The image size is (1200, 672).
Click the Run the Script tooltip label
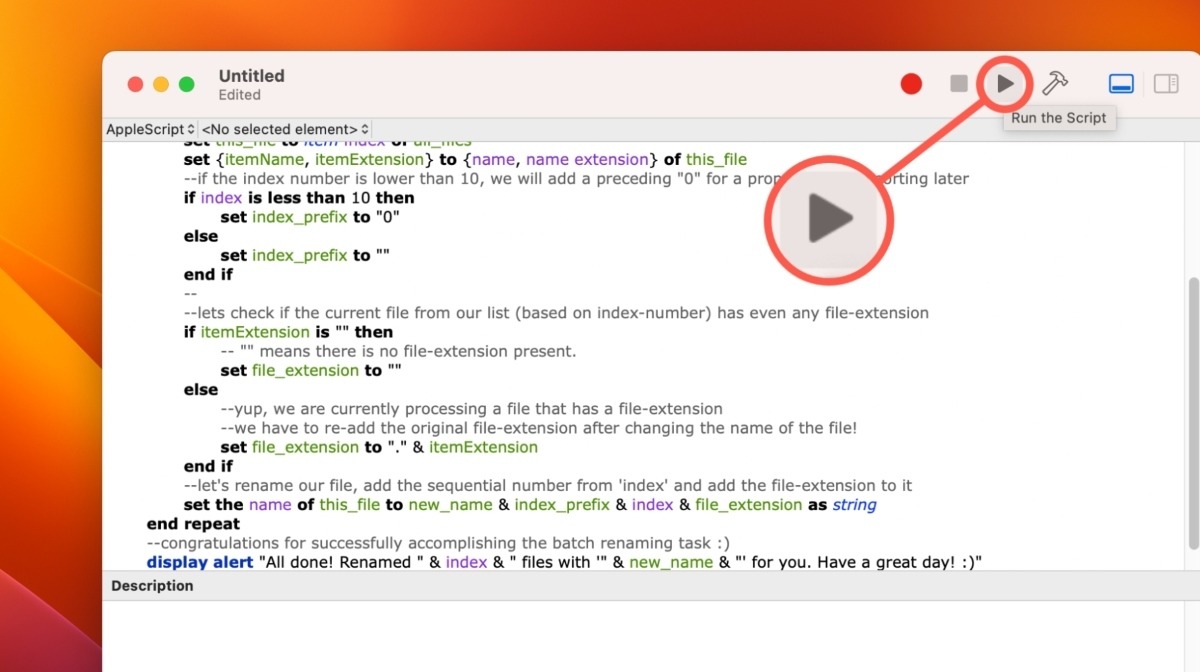pyautogui.click(x=1059, y=118)
